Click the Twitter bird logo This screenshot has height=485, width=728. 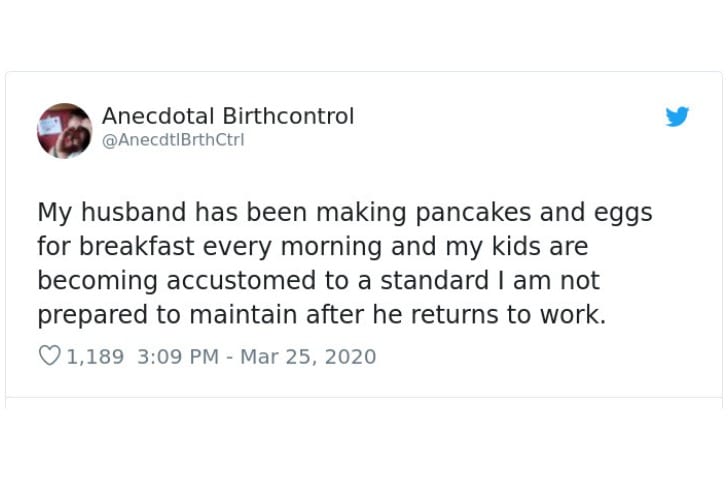[677, 116]
